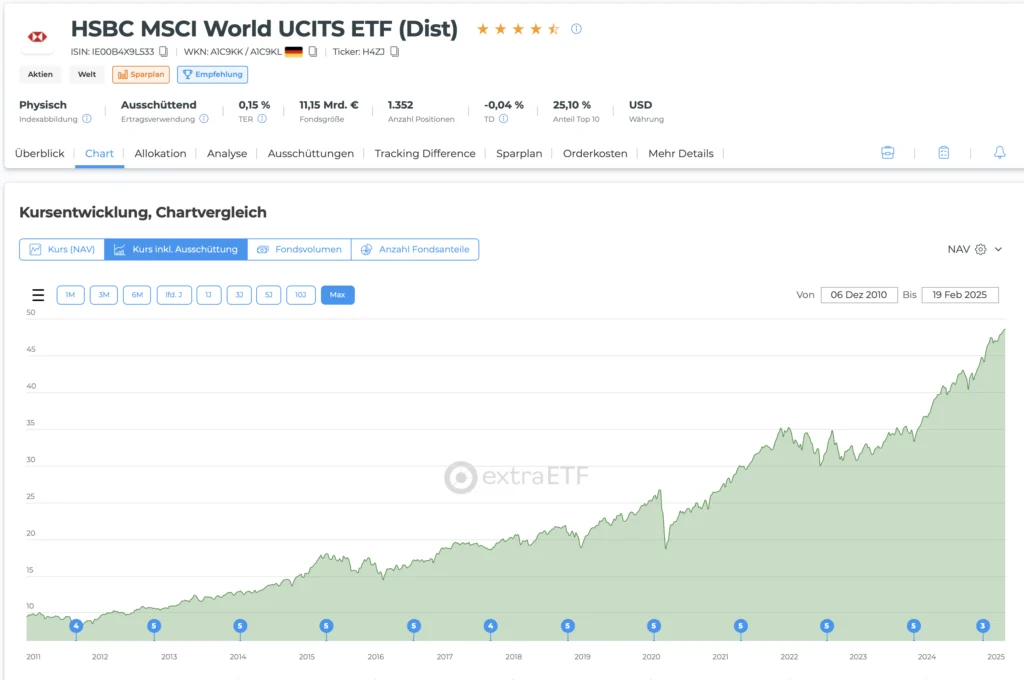Image resolution: width=1024 pixels, height=680 pixels.
Task: Click the 2017 distribution marker labeled 4
Action: click(490, 626)
